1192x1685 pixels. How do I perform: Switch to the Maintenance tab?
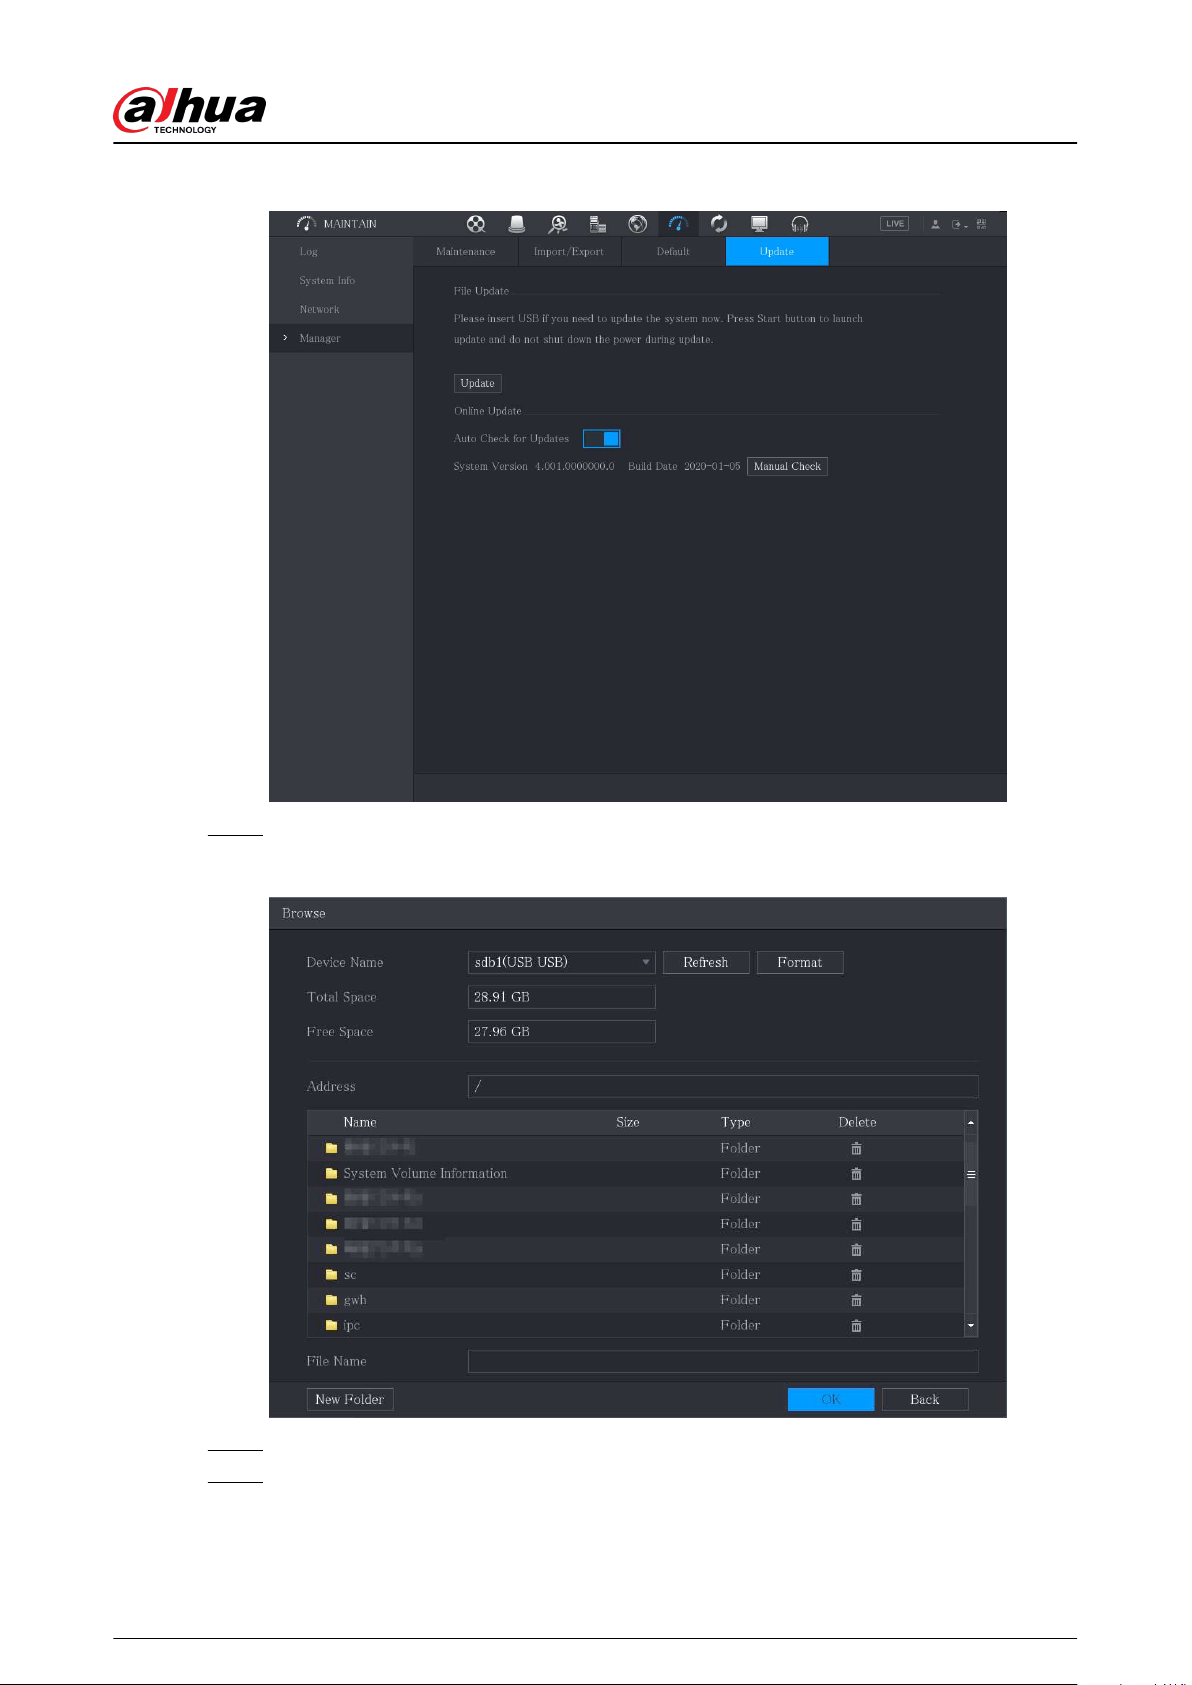(466, 251)
